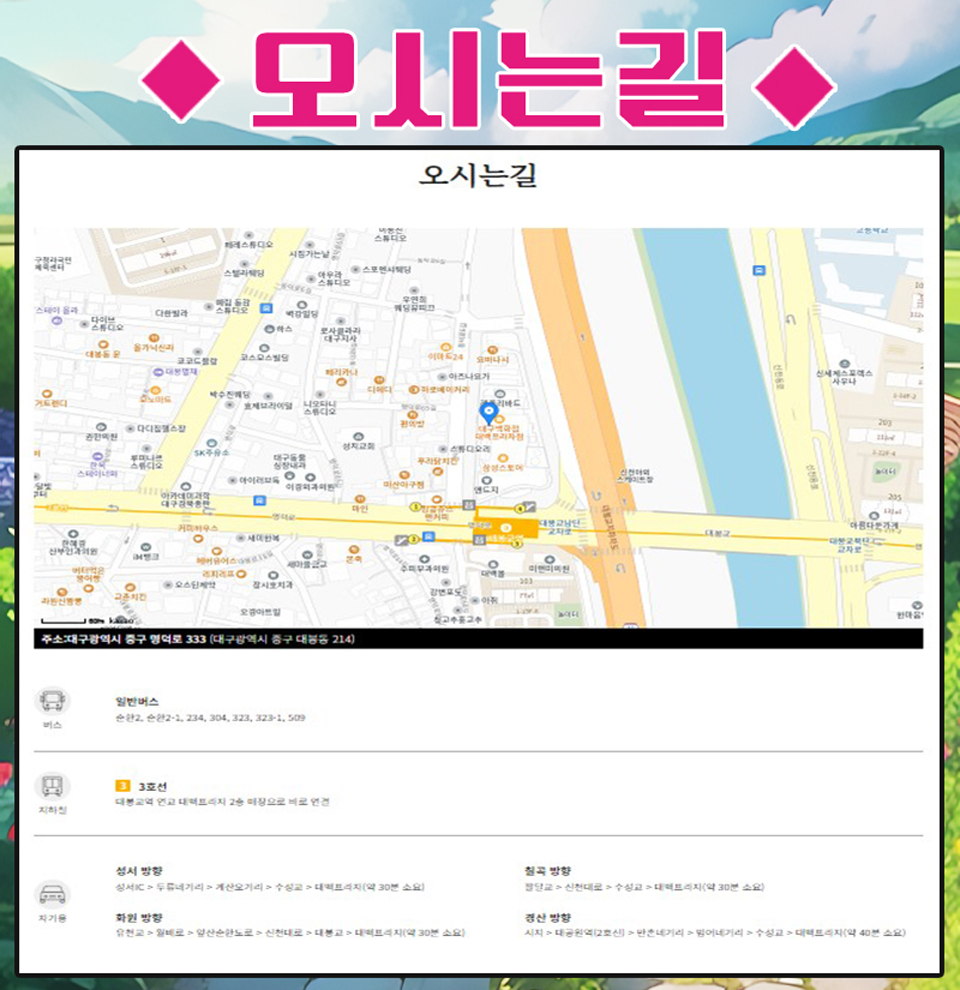Screen dimensions: 960x990
Task: Click the bus icon labeled 버스
Action: pos(52,701)
